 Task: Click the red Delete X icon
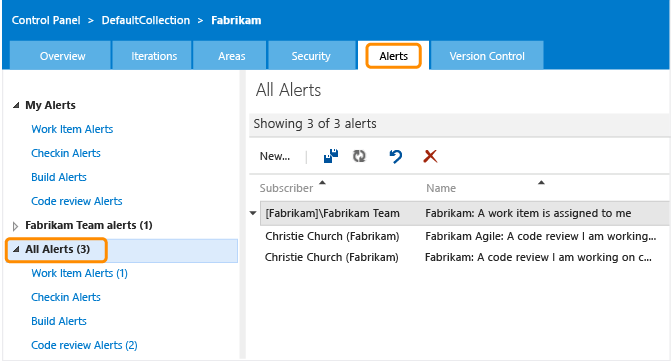tap(430, 156)
